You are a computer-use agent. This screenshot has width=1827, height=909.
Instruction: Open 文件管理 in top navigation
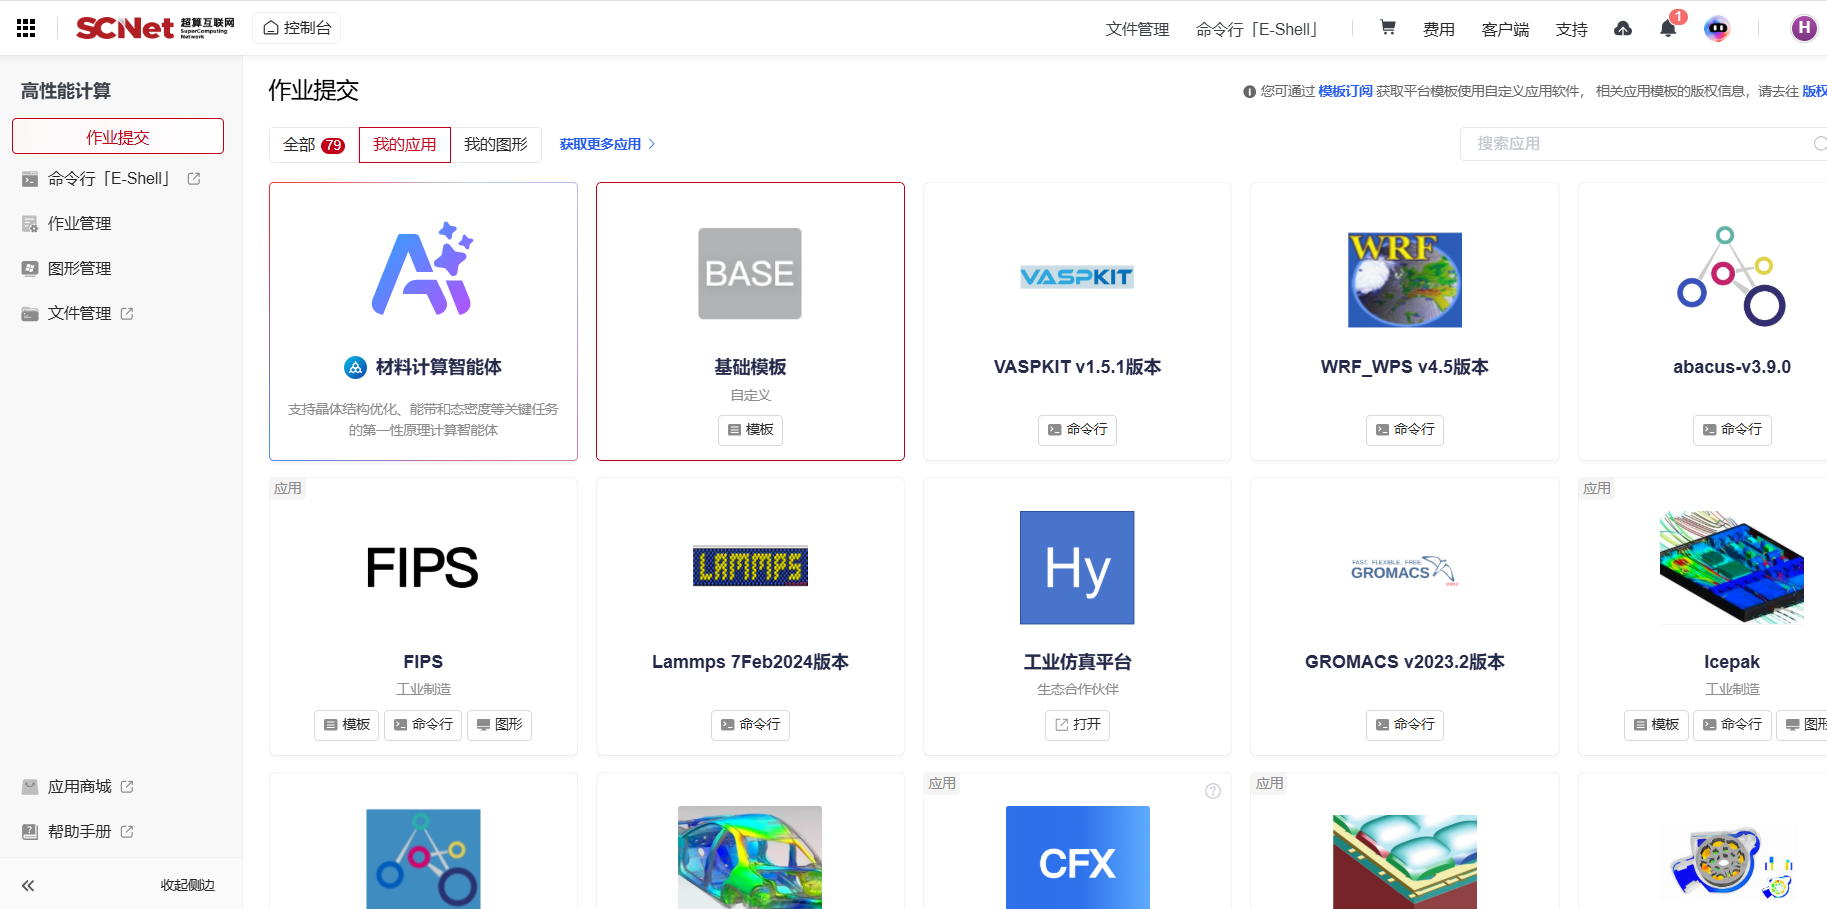[x=1137, y=29]
